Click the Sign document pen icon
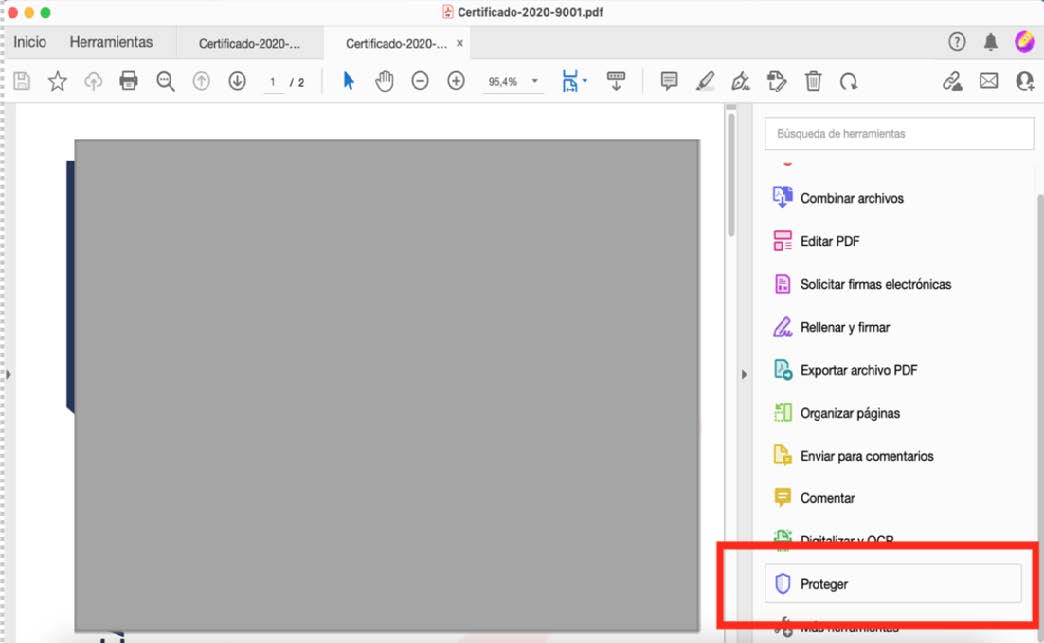Viewport: 1044px width, 643px height. click(x=741, y=81)
